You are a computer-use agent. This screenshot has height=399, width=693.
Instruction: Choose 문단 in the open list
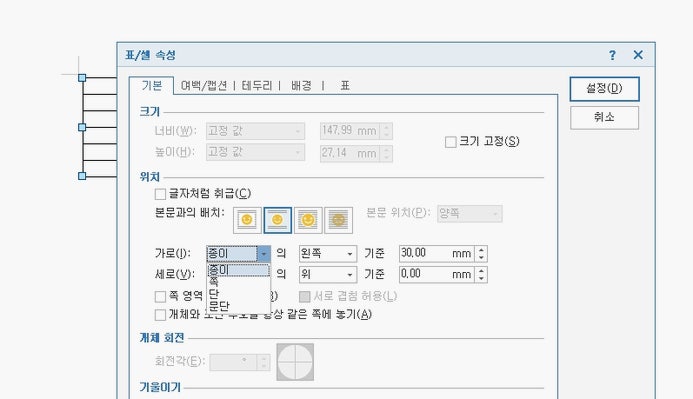coord(238,306)
